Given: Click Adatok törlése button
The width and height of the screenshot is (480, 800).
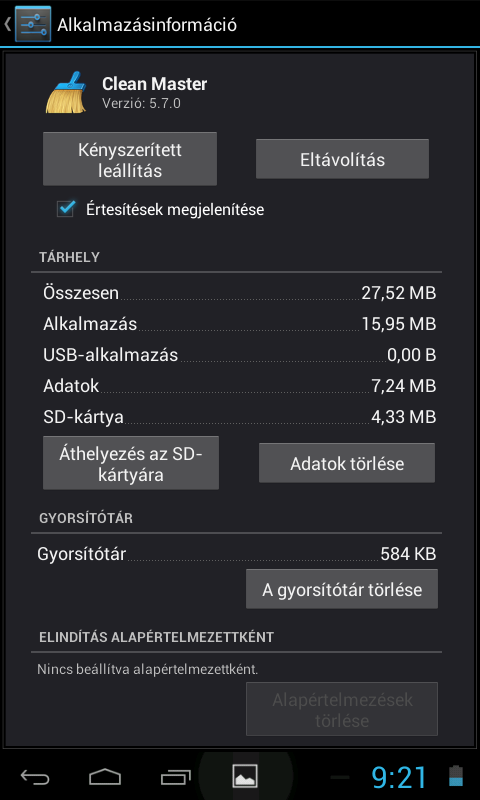Looking at the screenshot, I should click(x=347, y=463).
